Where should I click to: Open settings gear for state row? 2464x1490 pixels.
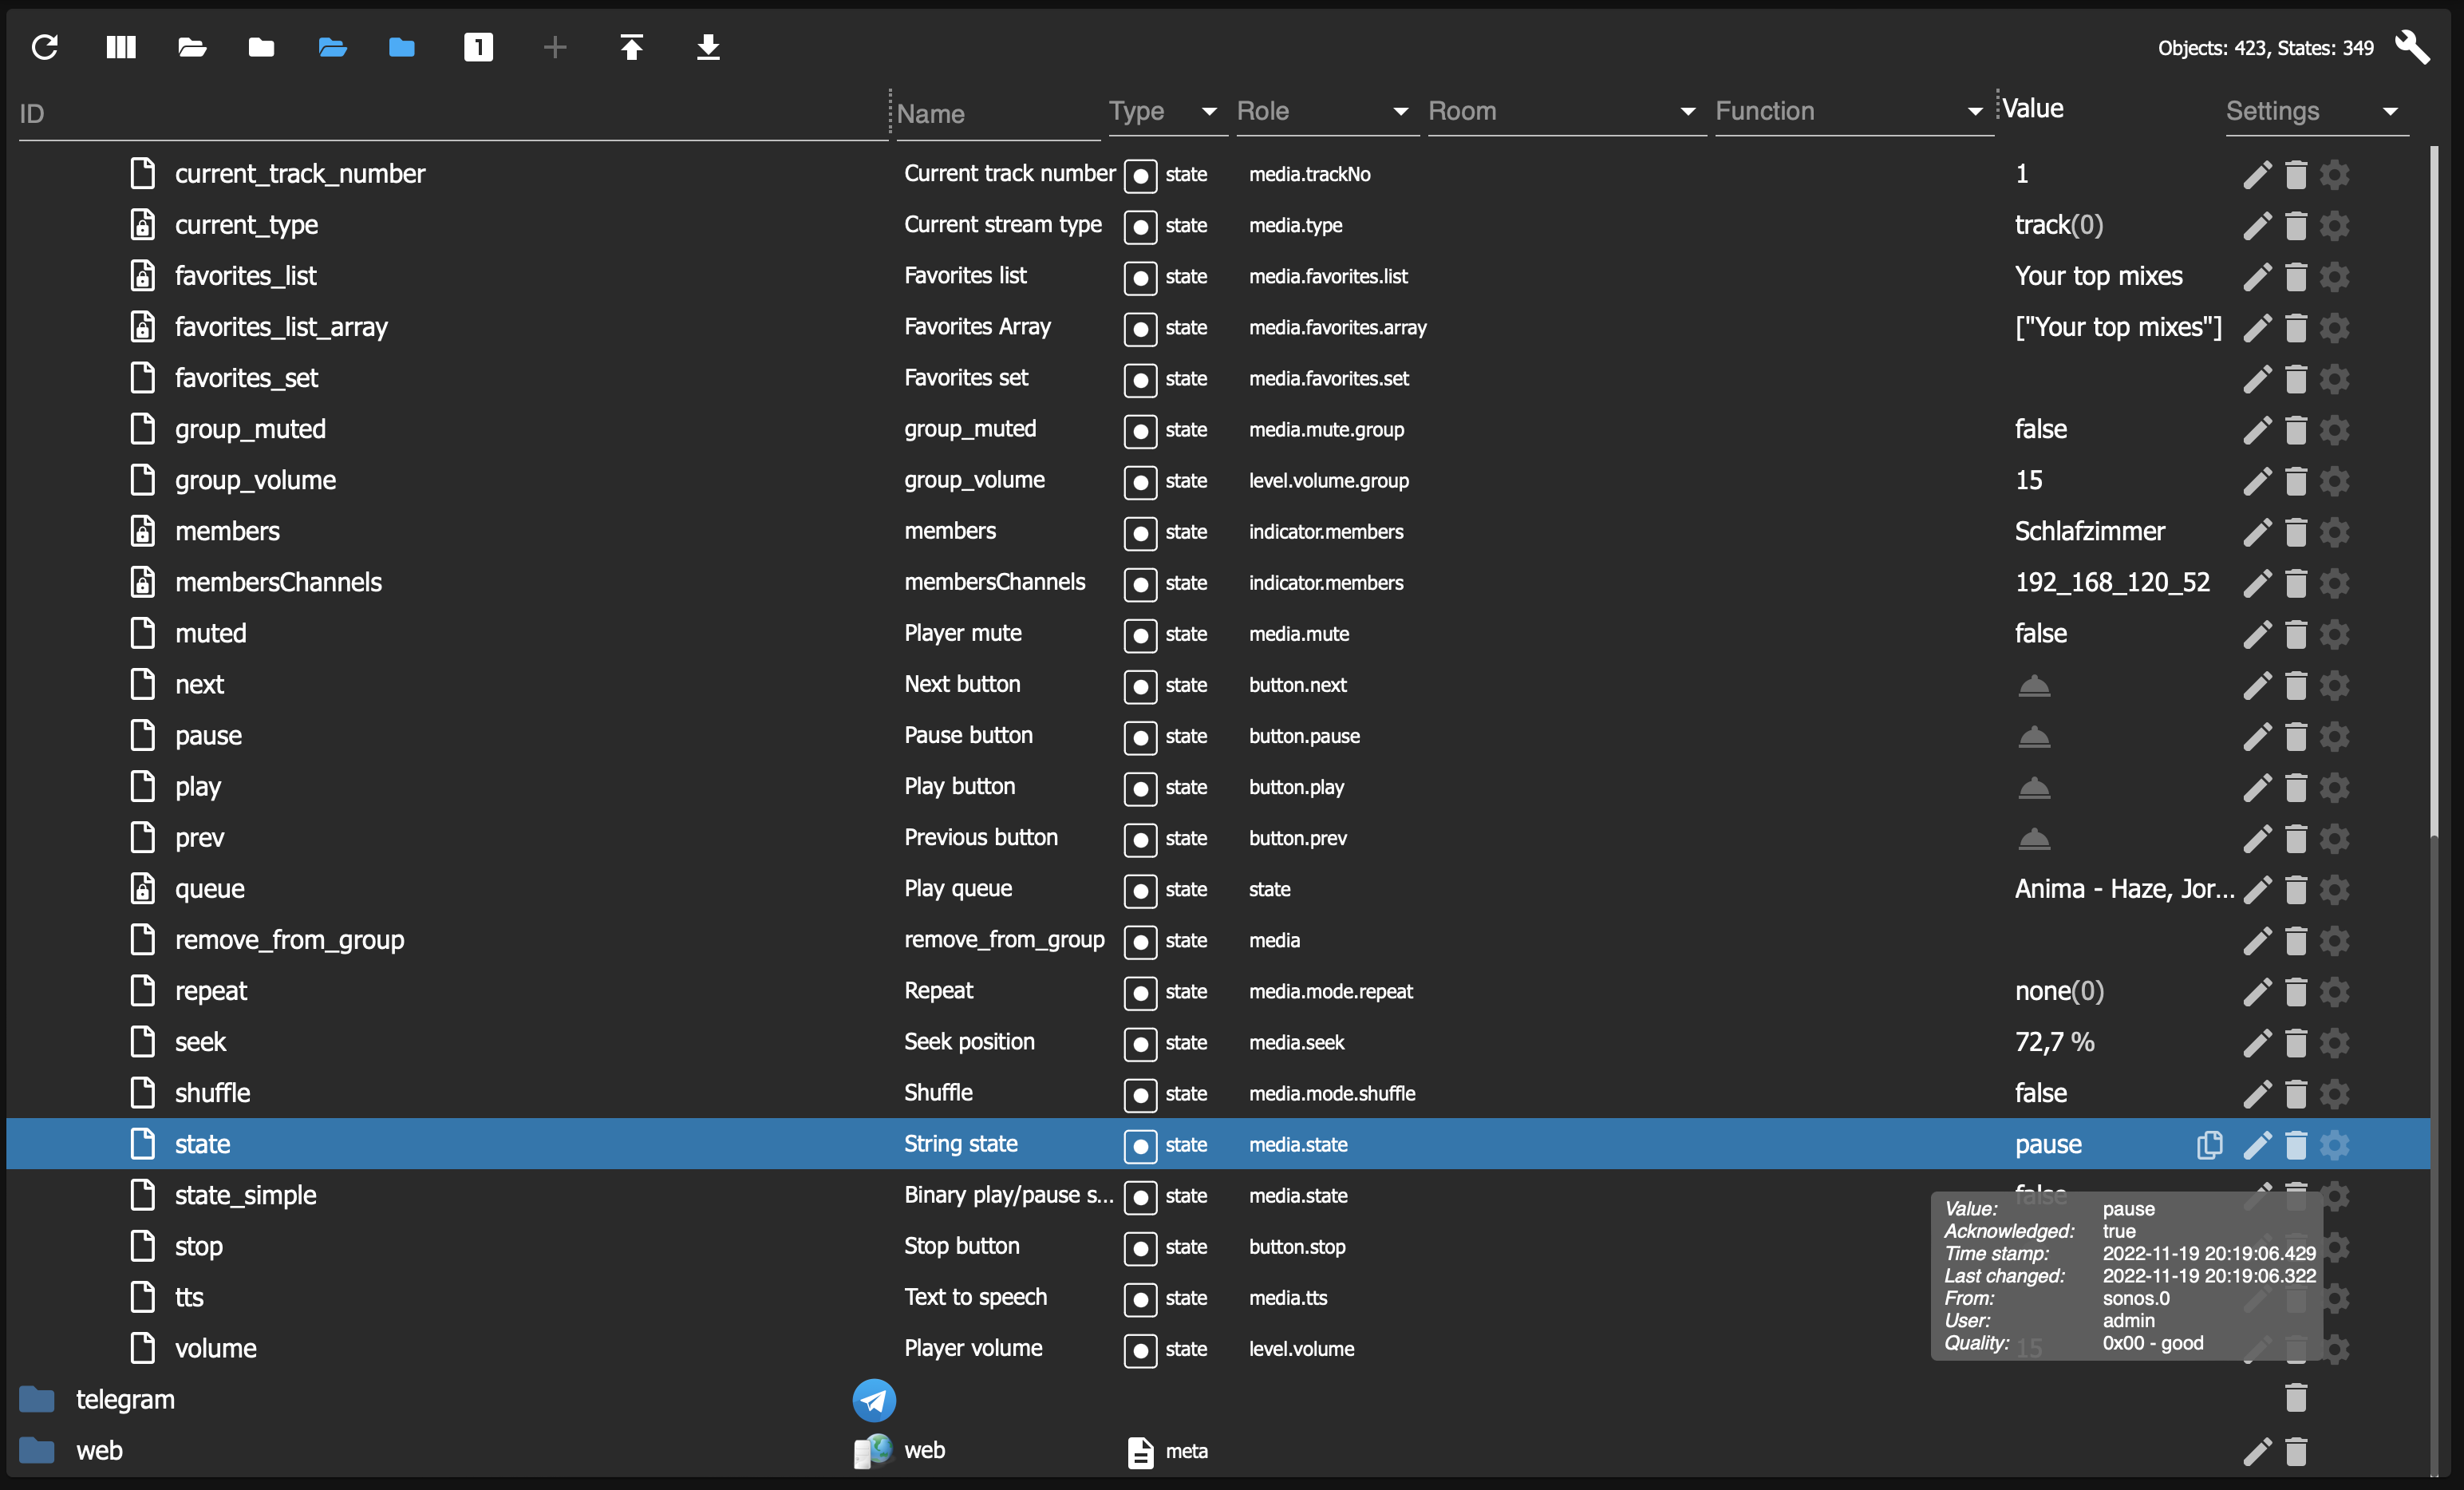point(2335,1145)
